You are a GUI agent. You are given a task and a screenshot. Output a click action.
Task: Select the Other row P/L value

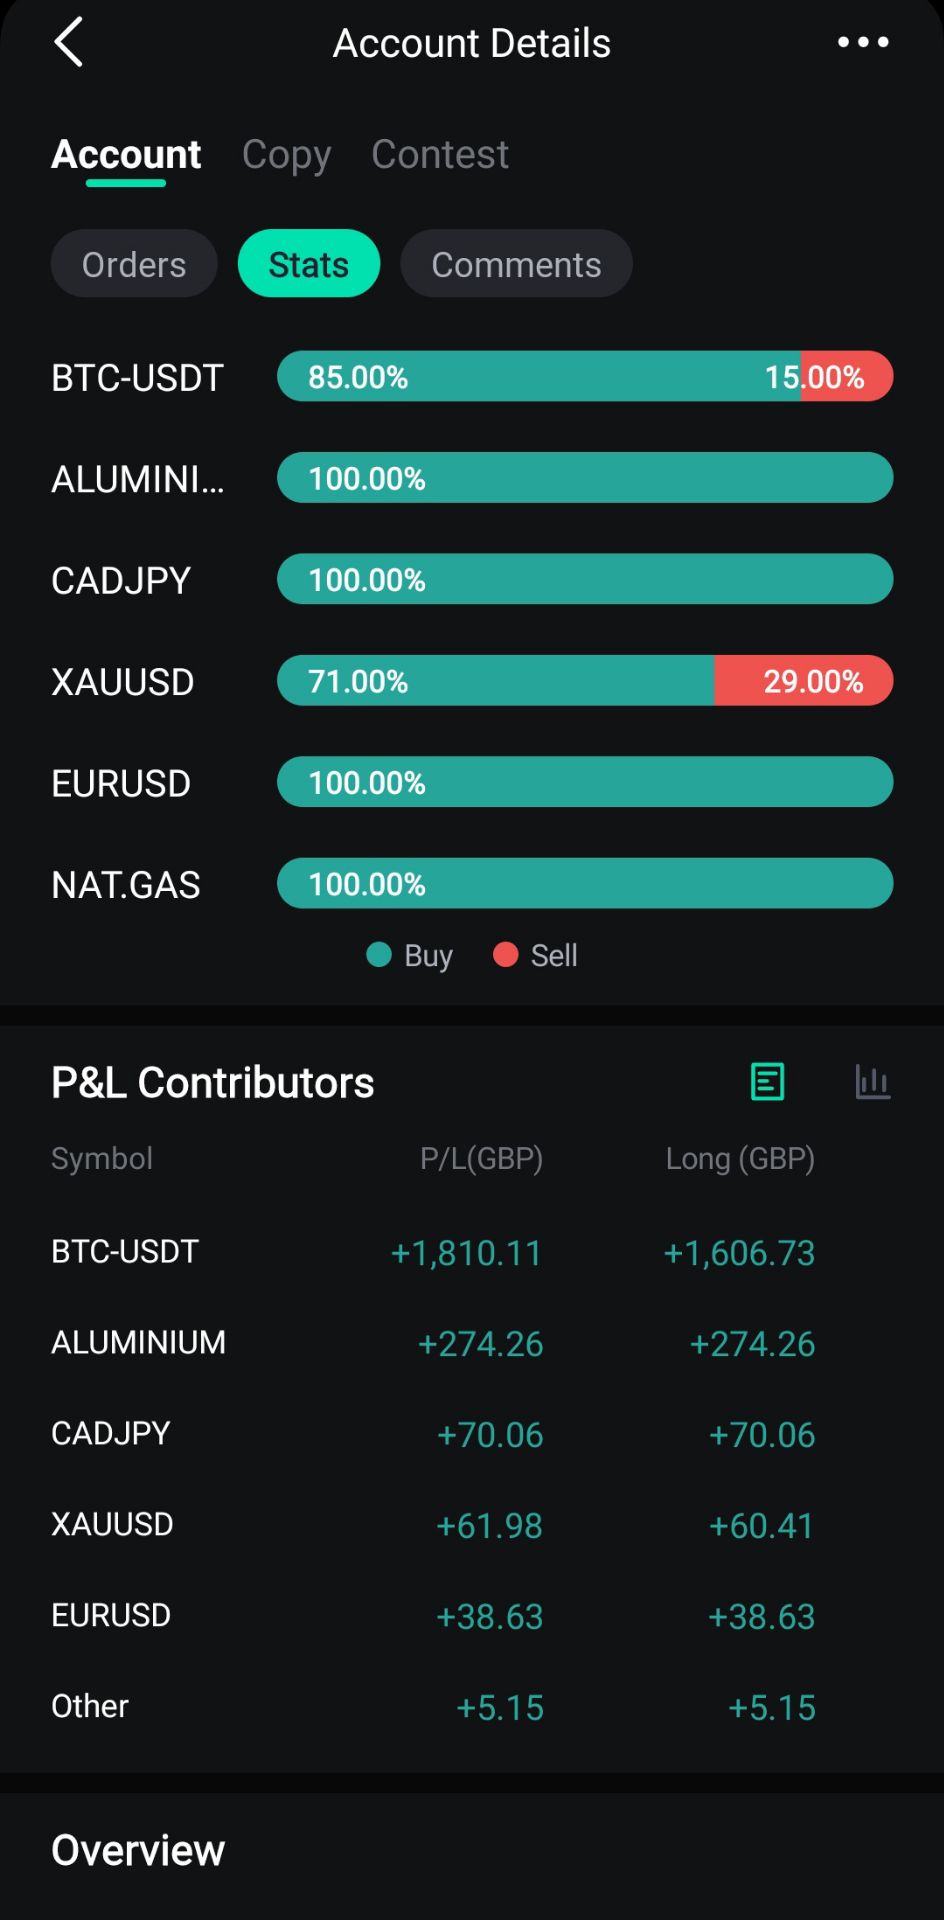click(x=499, y=1707)
